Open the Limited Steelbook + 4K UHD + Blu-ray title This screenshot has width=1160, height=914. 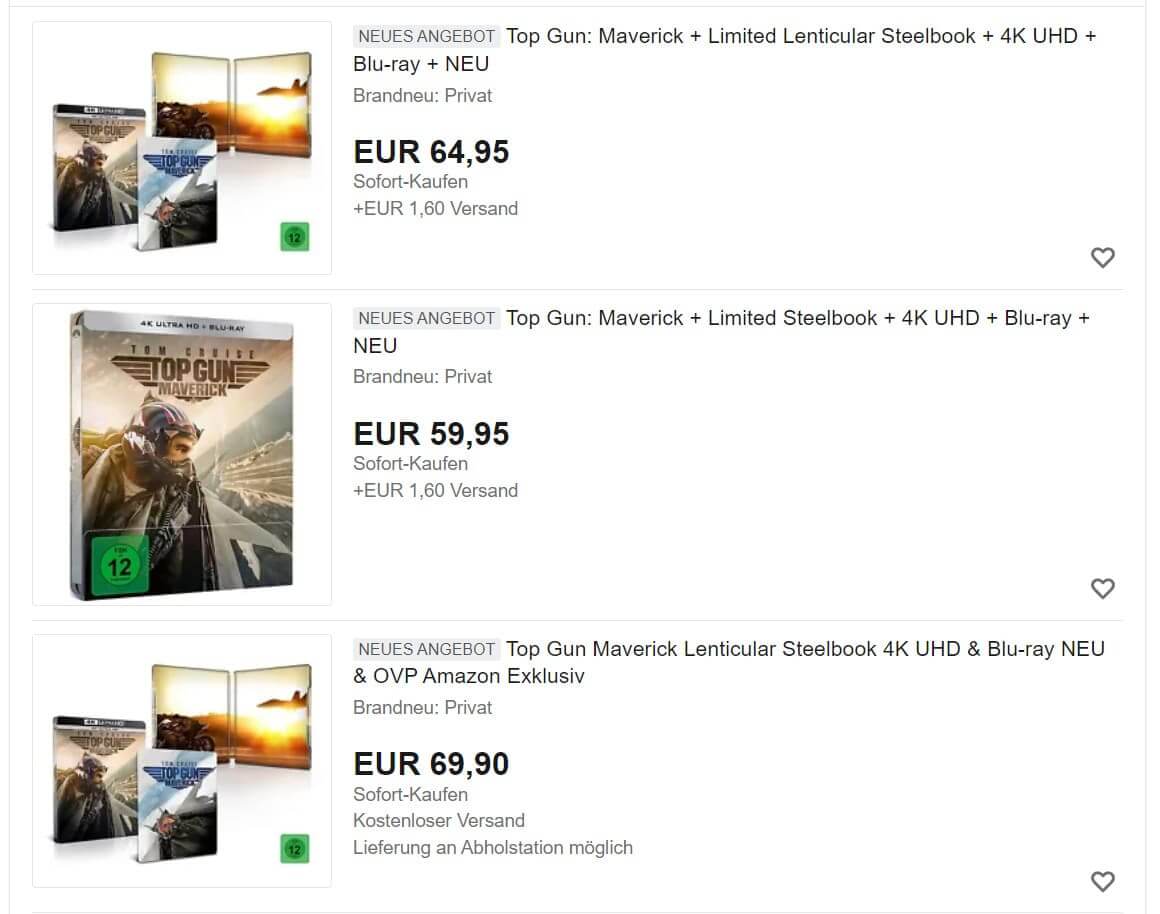coord(721,332)
